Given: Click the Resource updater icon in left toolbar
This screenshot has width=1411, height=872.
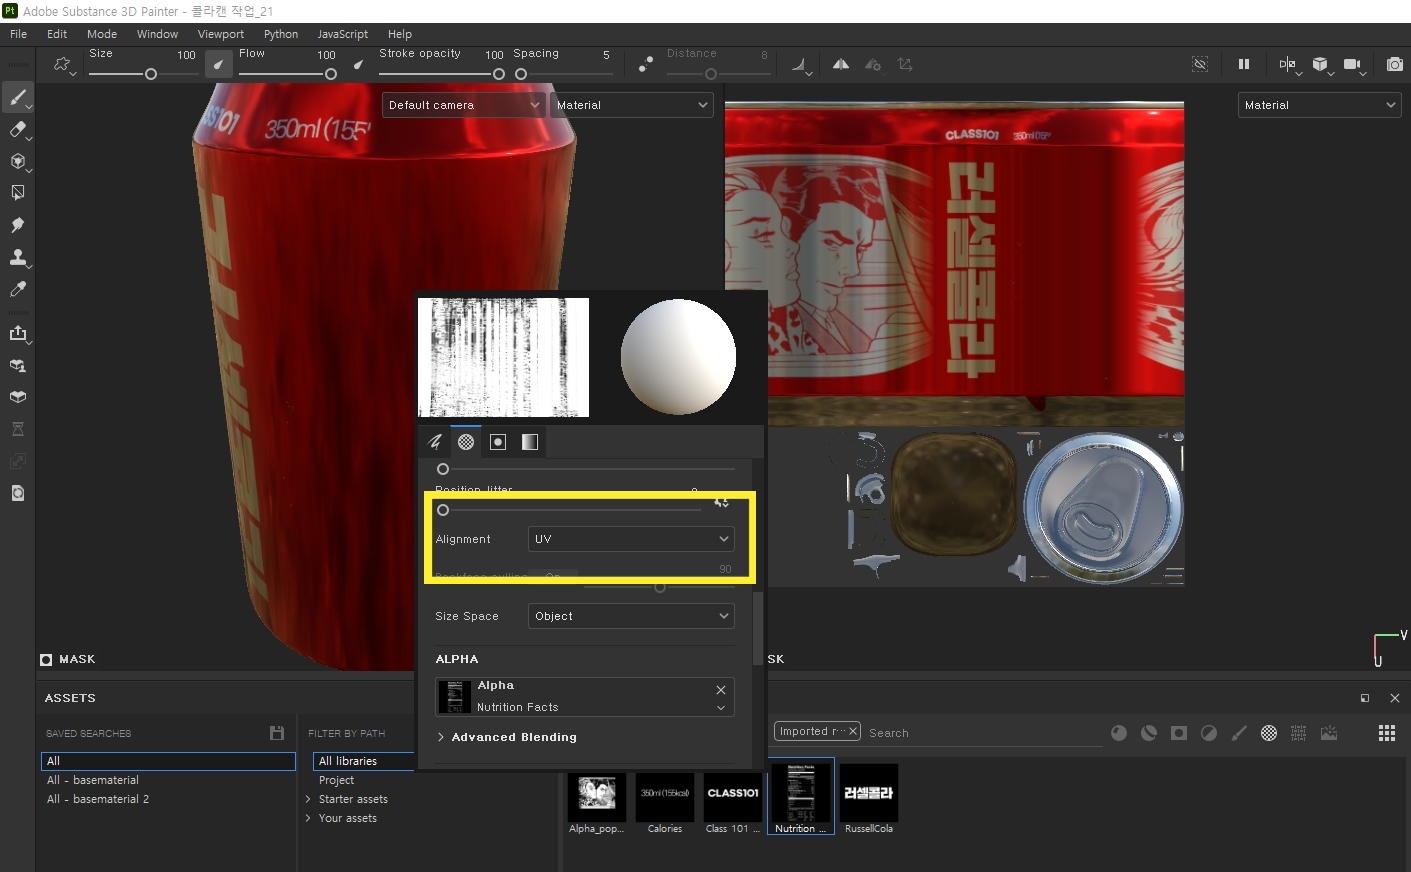Looking at the screenshot, I should click(17, 493).
